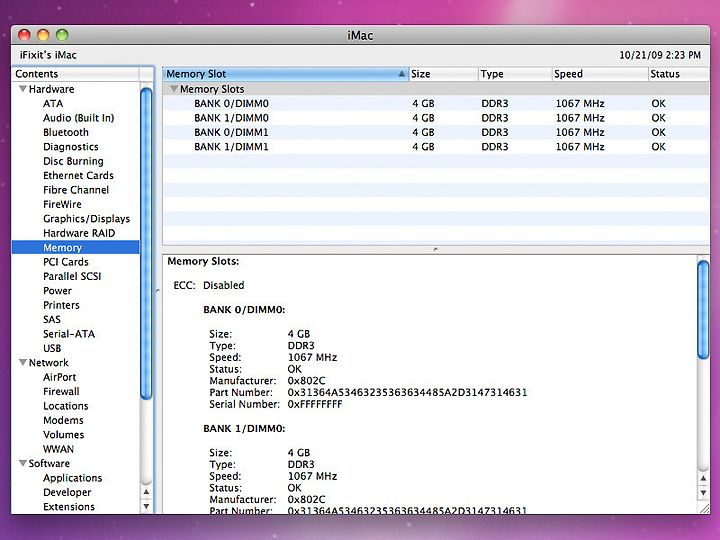
Task: Click the sidebar scrollbar thumb
Action: pyautogui.click(x=146, y=243)
